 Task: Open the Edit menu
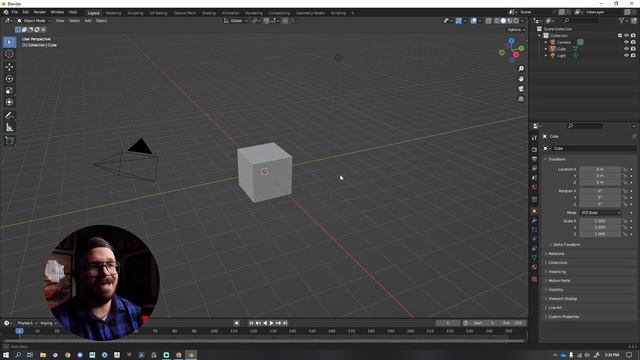pos(26,12)
